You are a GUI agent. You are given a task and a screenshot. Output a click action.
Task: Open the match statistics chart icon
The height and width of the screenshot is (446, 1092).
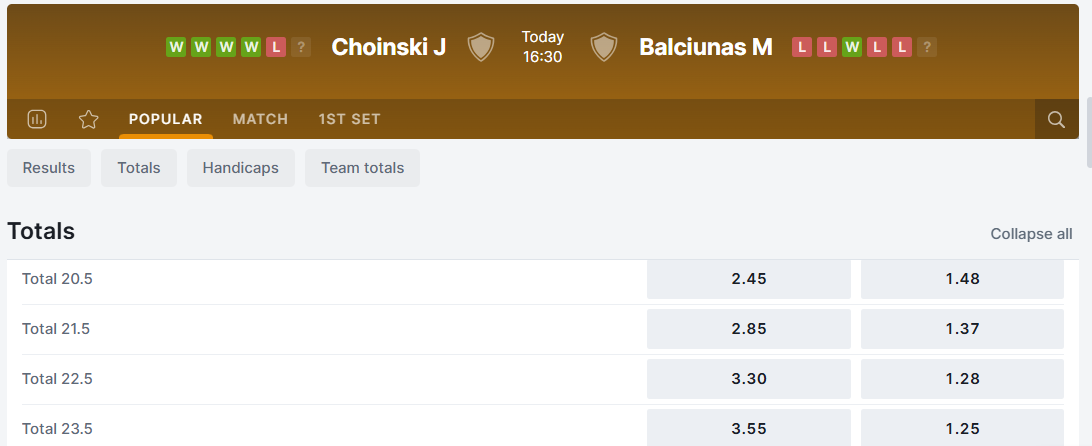pyautogui.click(x=37, y=119)
